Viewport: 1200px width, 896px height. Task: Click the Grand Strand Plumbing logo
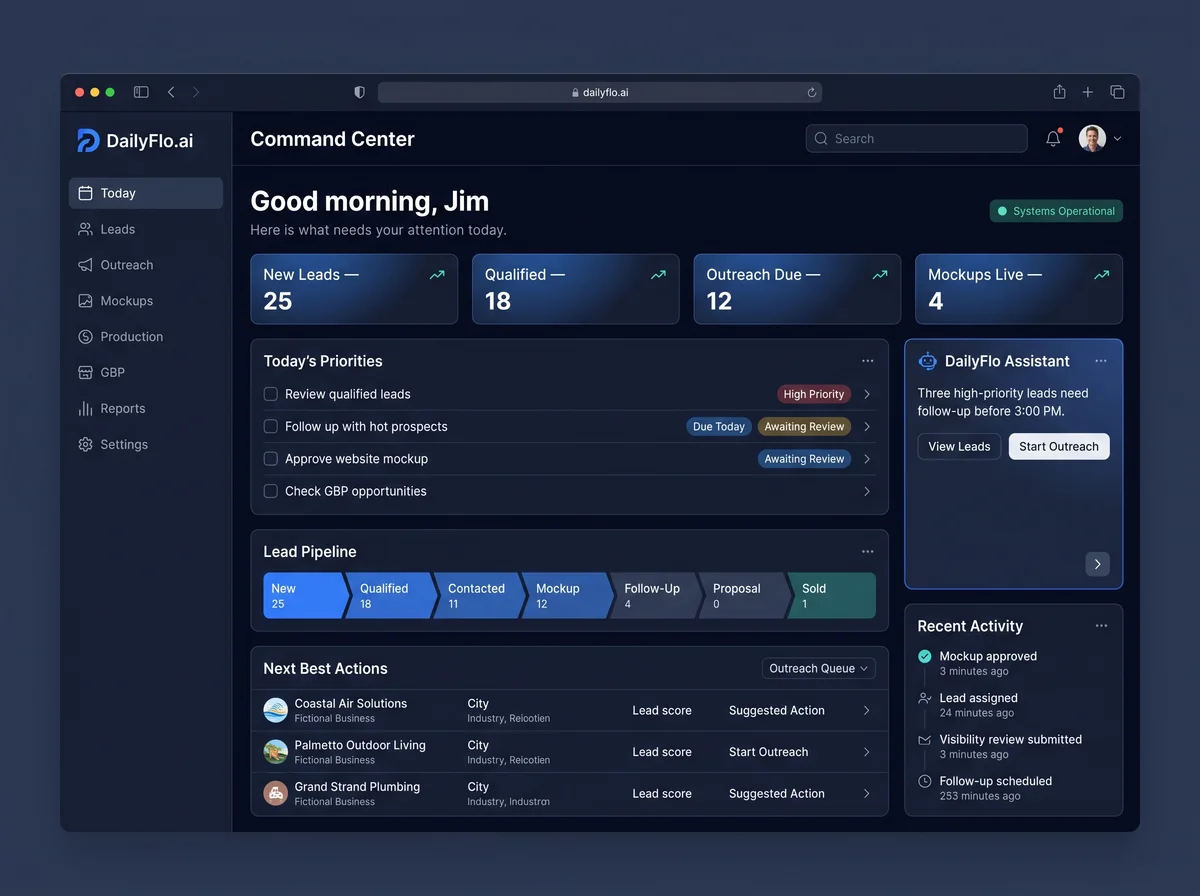[276, 793]
